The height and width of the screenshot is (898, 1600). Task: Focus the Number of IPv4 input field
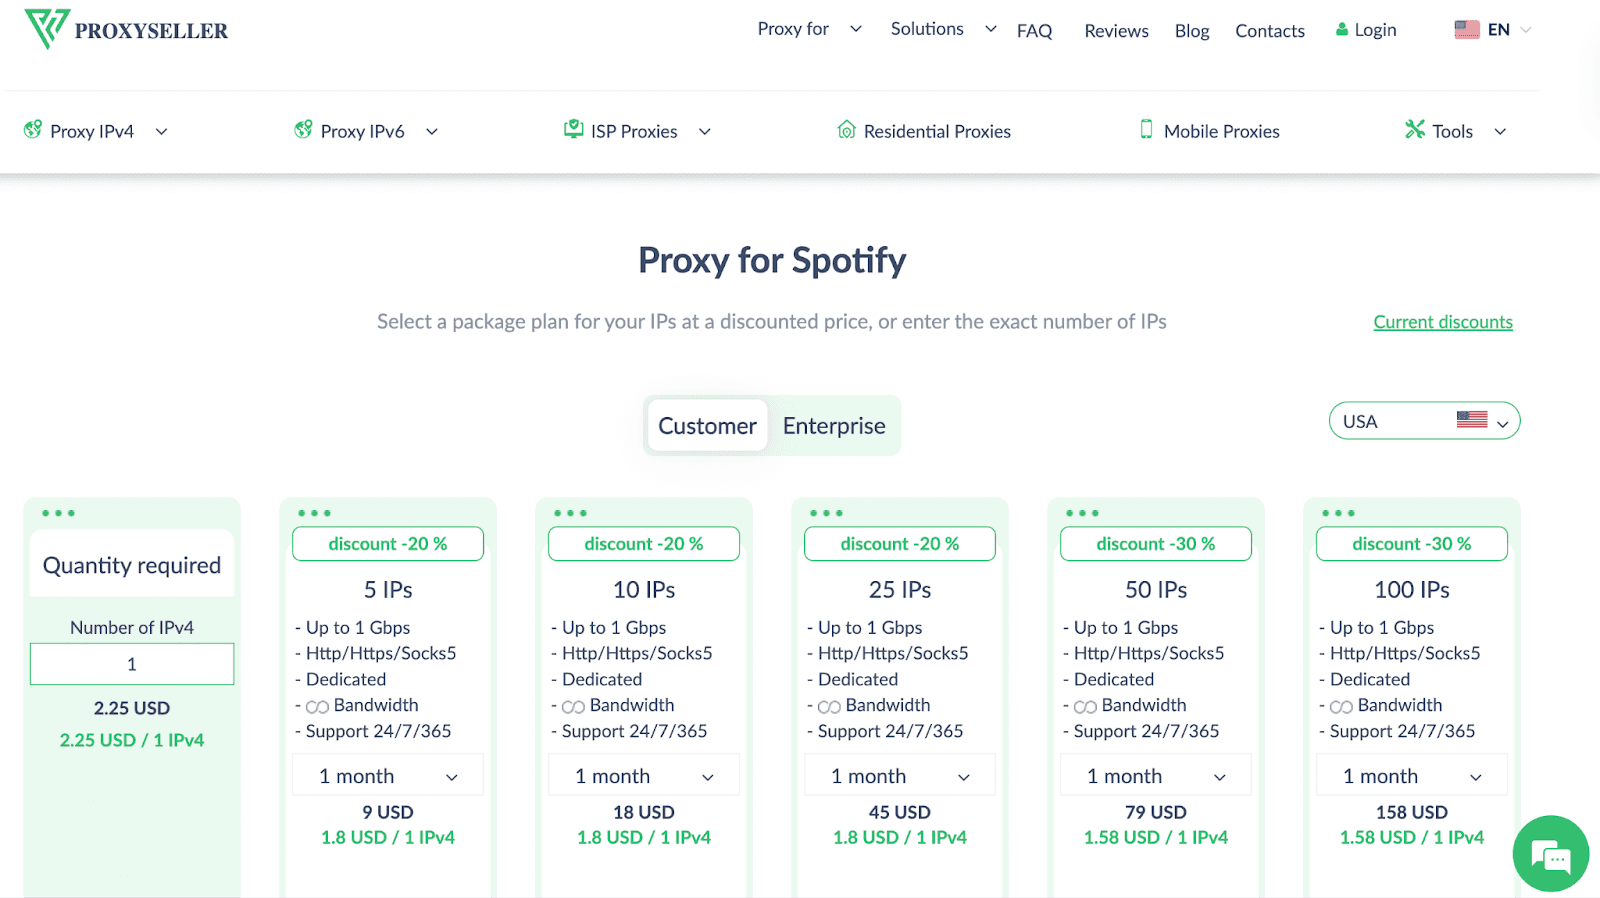[x=132, y=664]
